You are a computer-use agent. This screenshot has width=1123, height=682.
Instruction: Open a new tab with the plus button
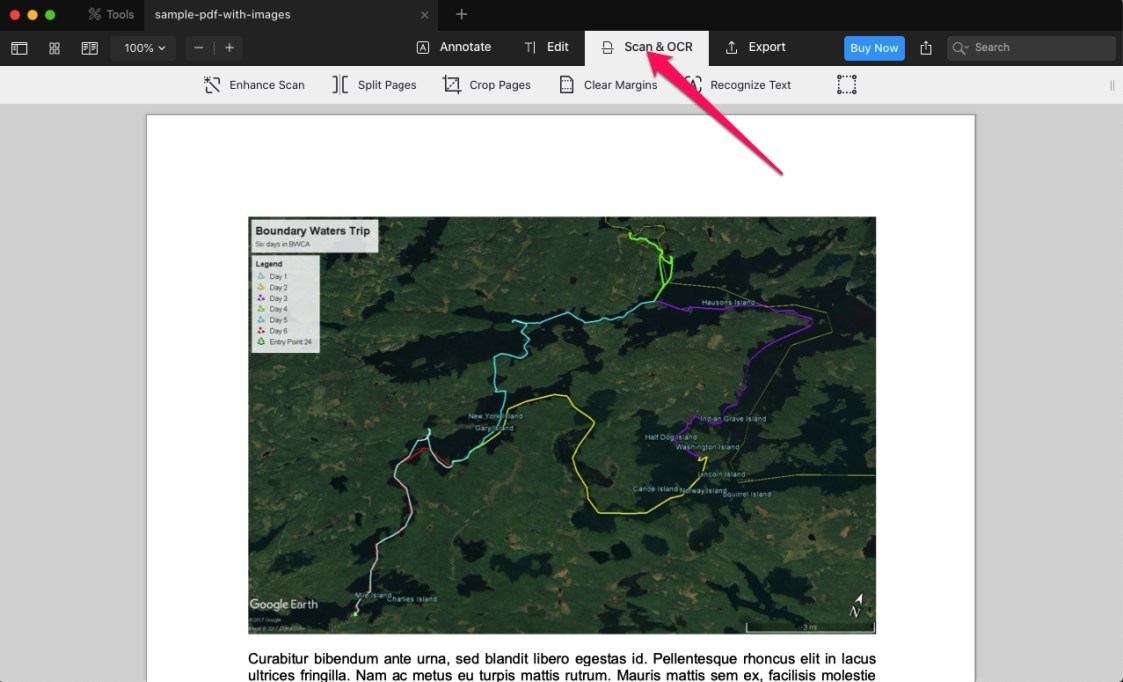pos(460,14)
